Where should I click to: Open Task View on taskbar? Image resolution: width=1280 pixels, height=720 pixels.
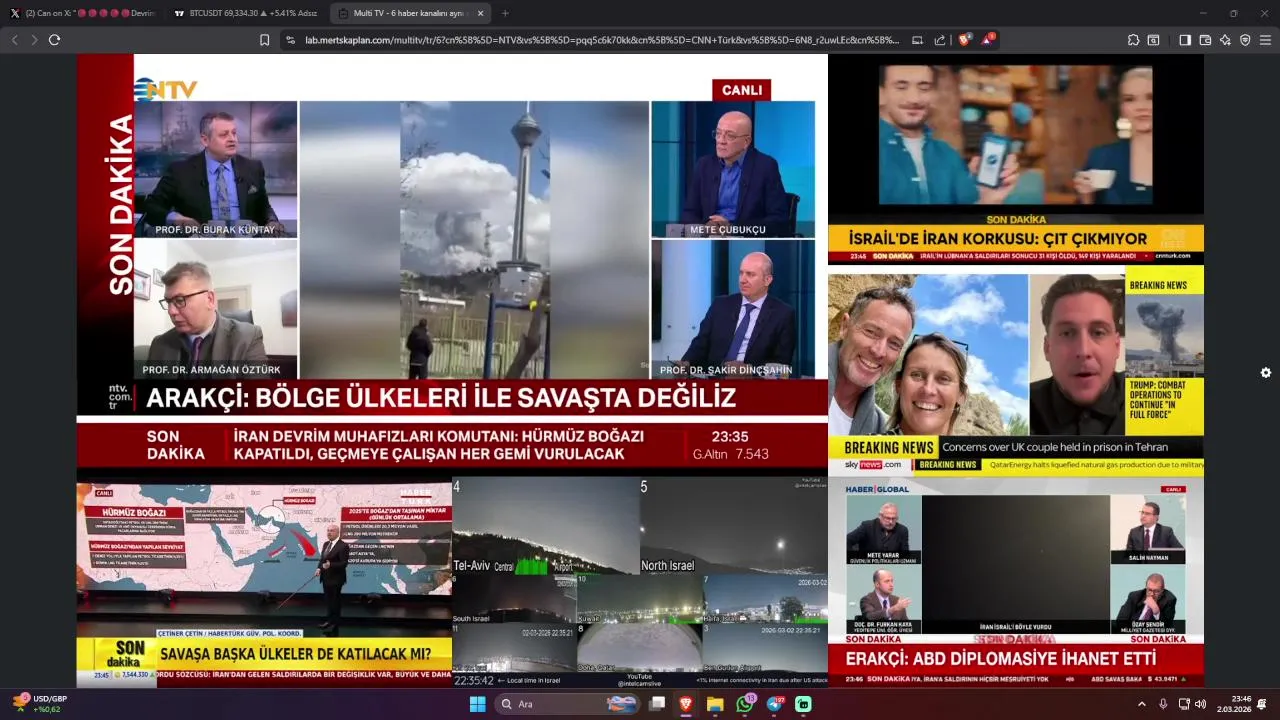pos(657,704)
